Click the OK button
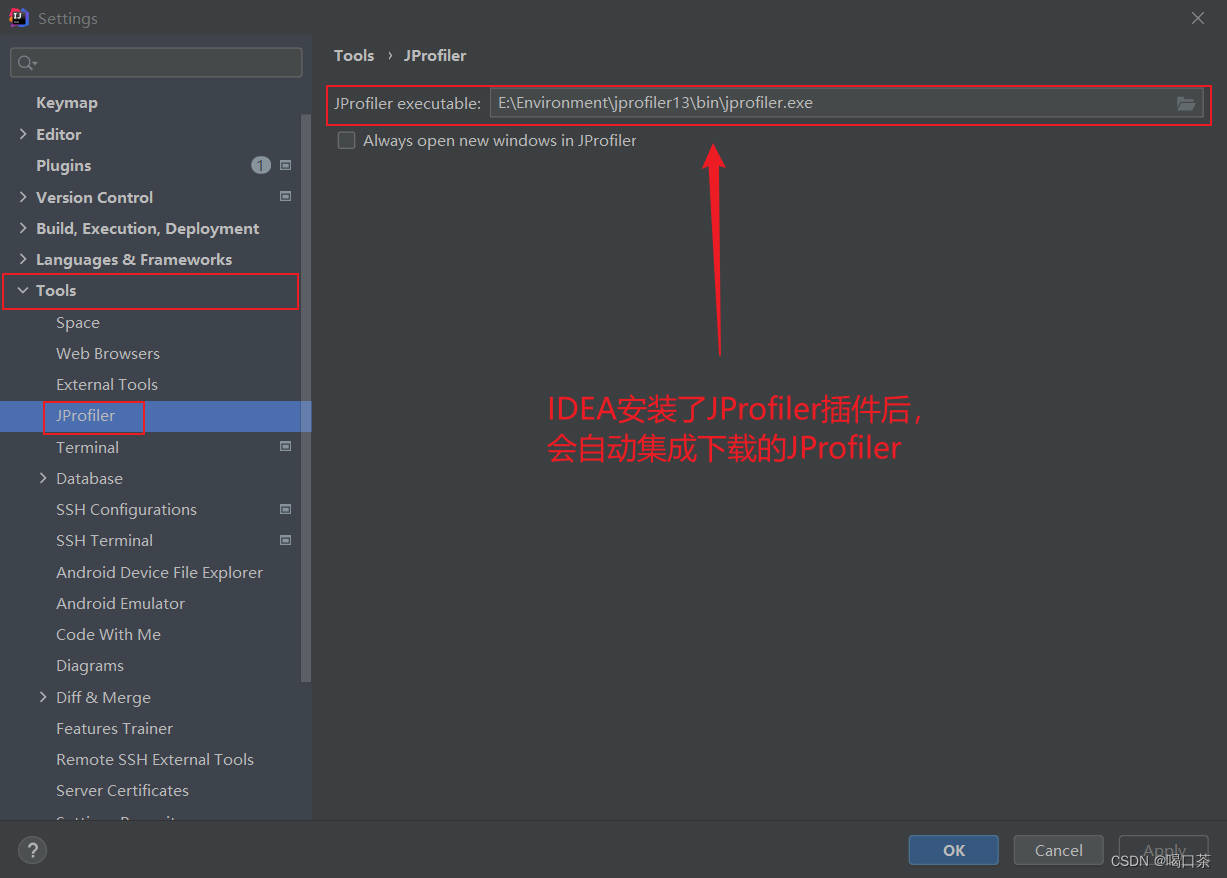 954,850
